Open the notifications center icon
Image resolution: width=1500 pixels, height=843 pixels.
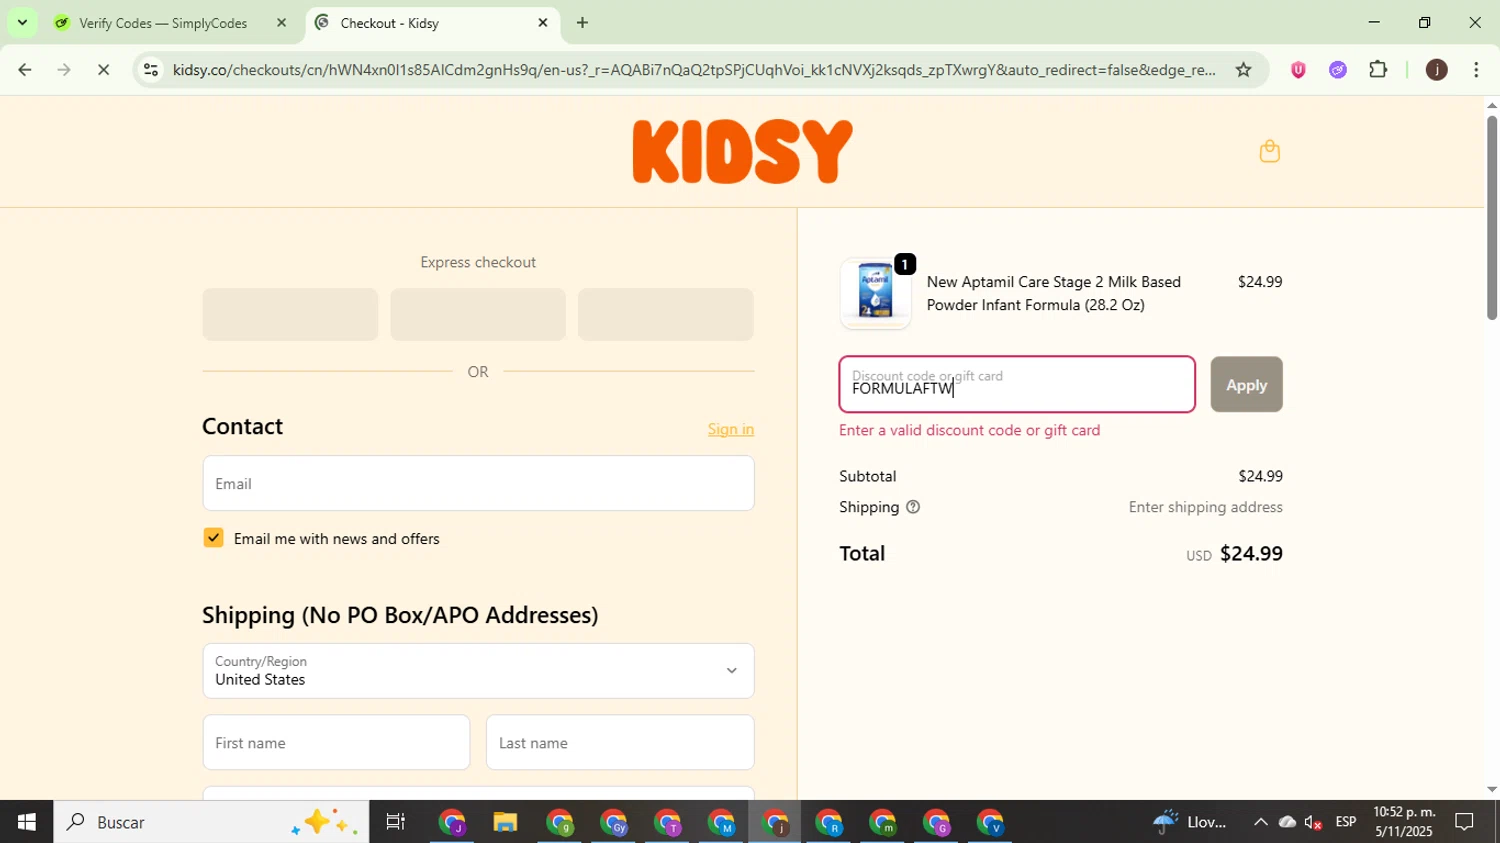(1464, 822)
